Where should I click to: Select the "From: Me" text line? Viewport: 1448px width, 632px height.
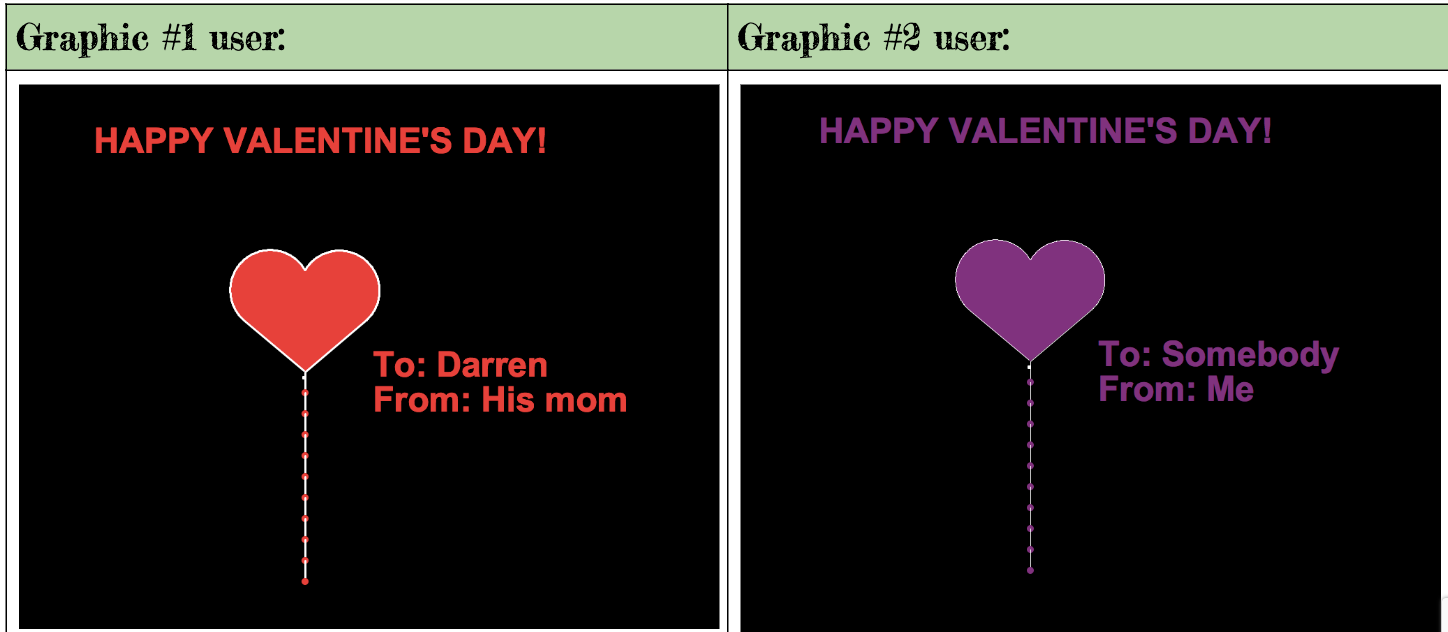pos(1176,389)
